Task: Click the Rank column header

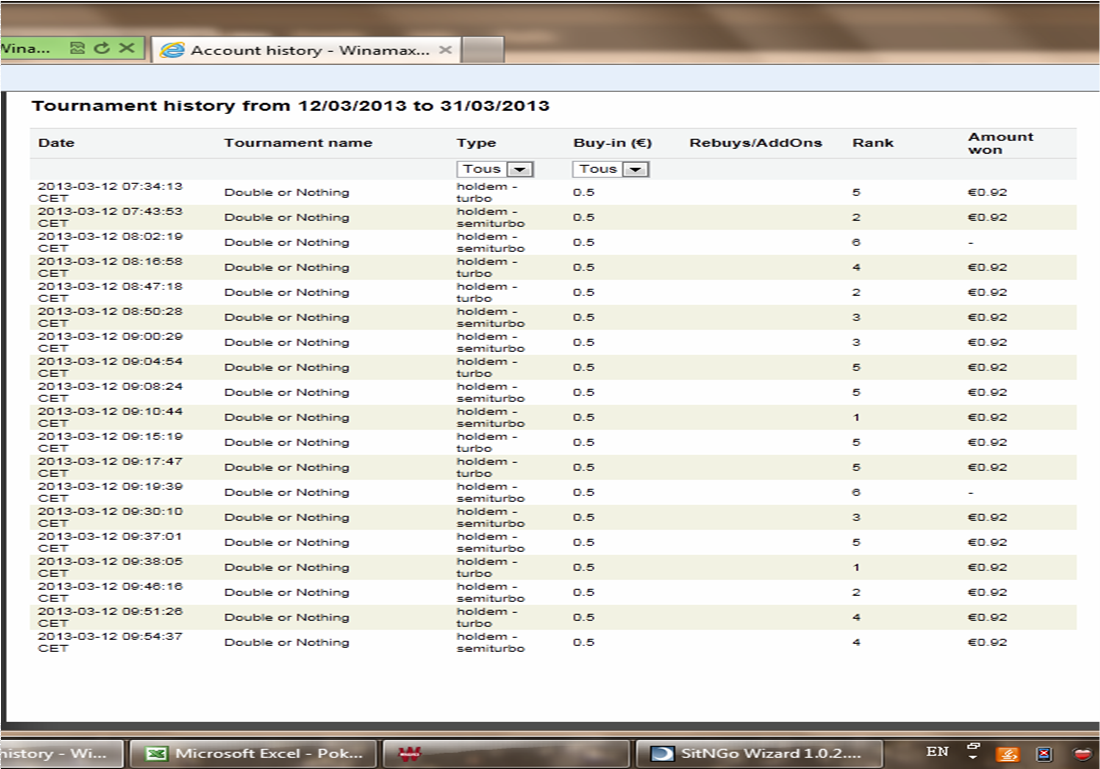Action: pos(873,143)
